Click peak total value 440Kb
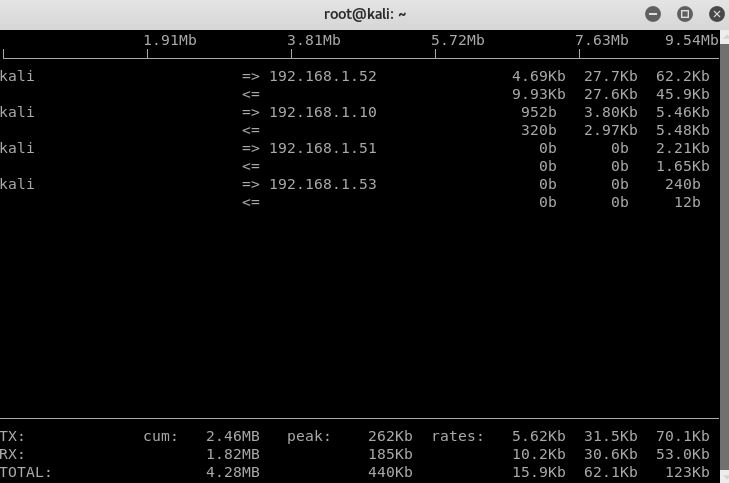 coord(390,472)
